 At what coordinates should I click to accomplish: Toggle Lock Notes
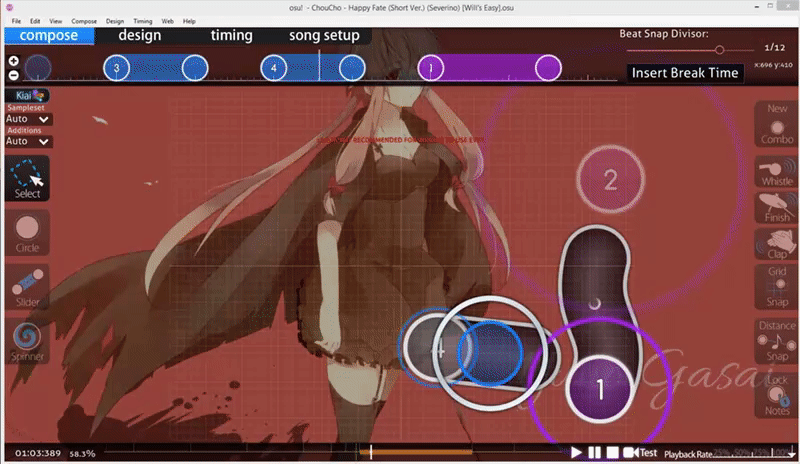[x=777, y=395]
